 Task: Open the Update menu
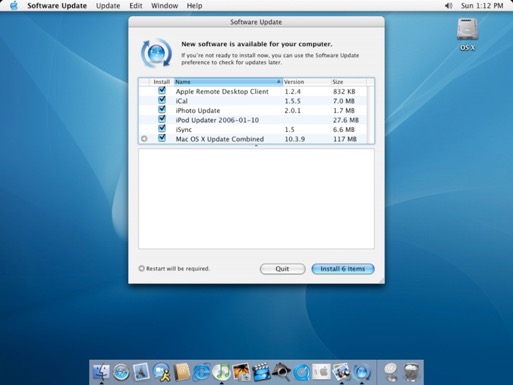(108, 6)
